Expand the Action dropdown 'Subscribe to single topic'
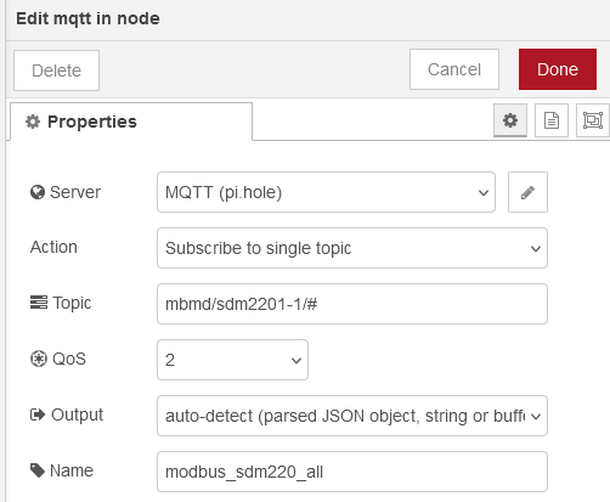Screen dimensions: 610x502 point(352,248)
